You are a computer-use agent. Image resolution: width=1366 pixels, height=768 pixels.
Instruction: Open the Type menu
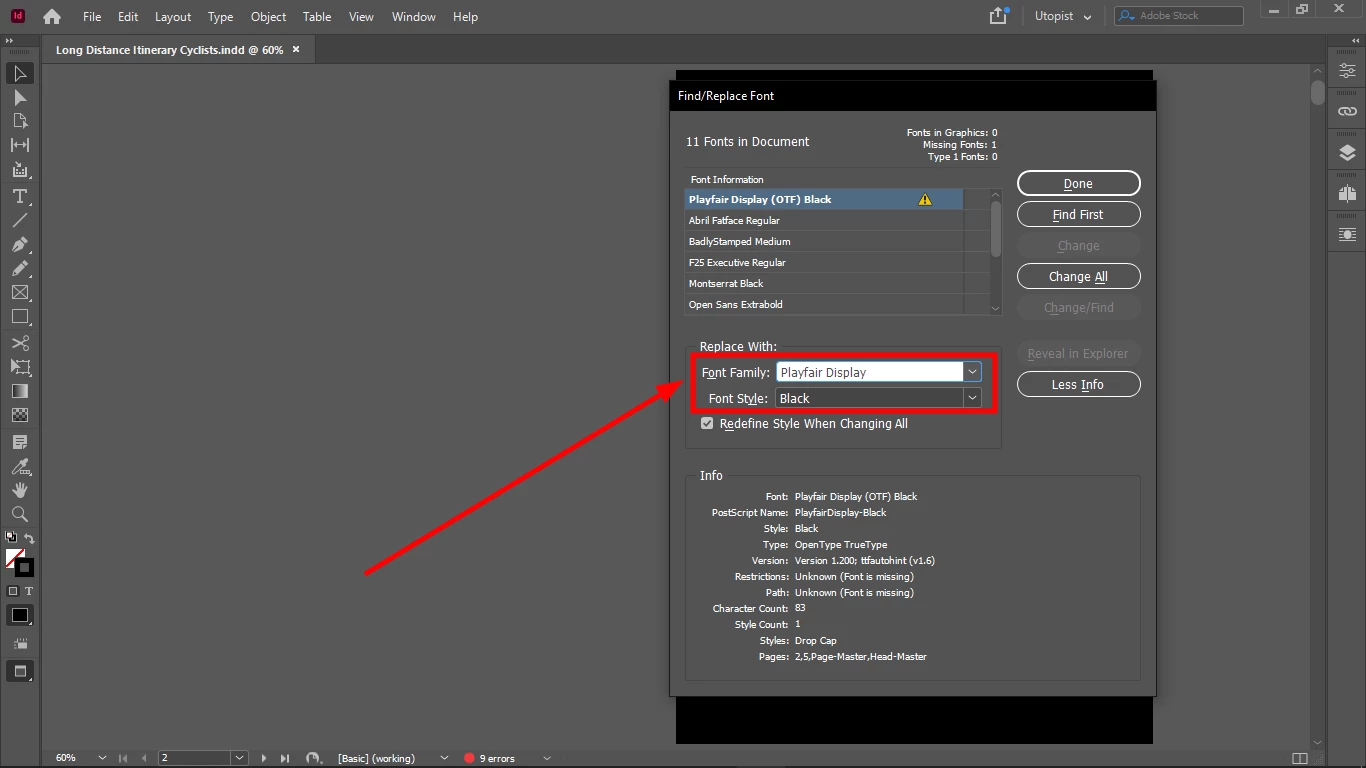220,17
